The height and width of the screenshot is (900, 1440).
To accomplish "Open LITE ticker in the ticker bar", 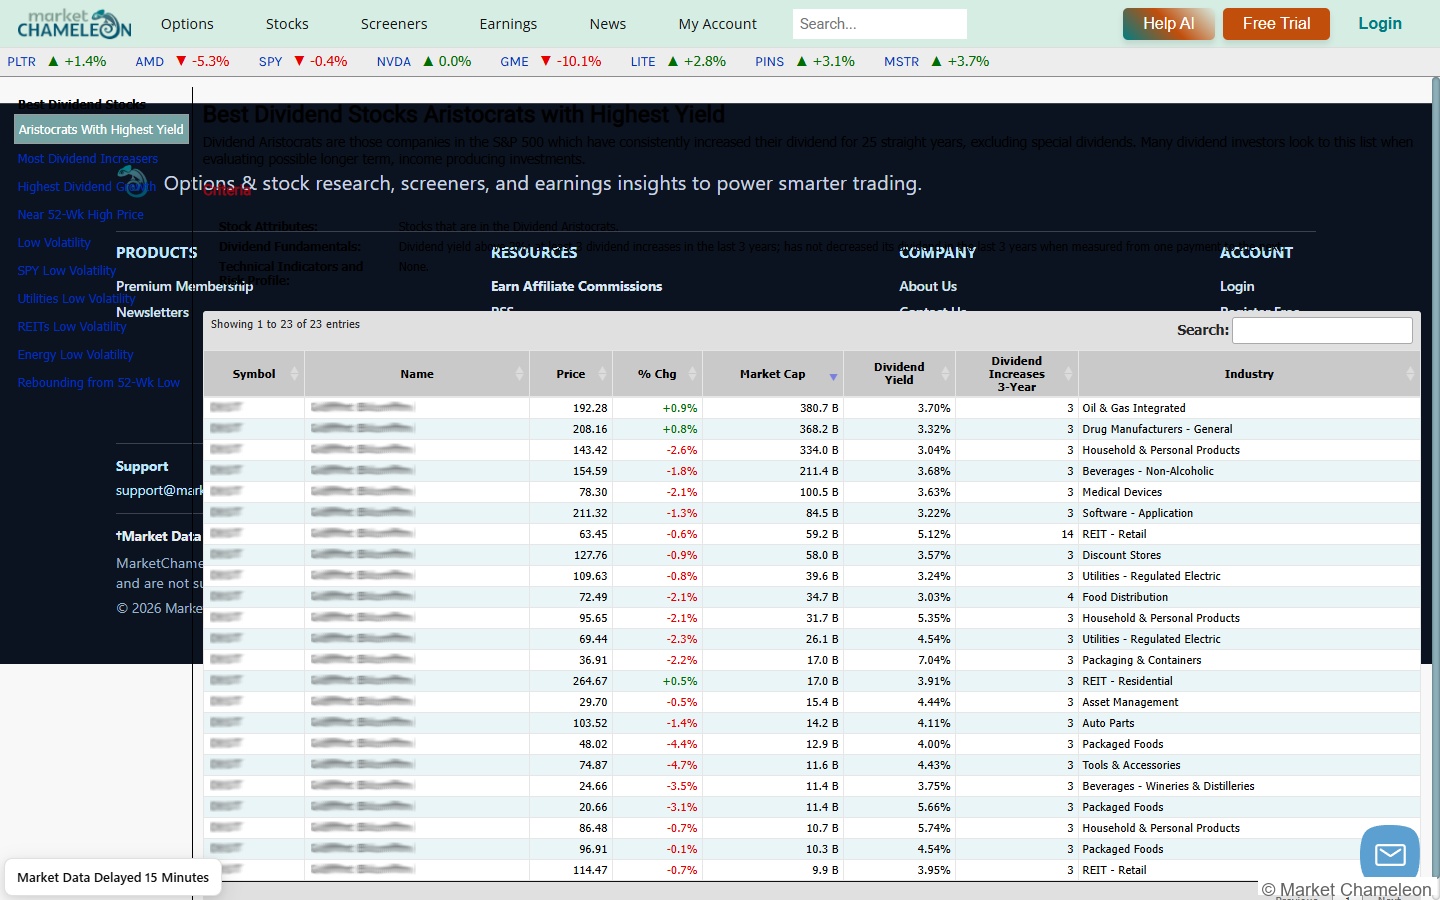I will point(643,62).
